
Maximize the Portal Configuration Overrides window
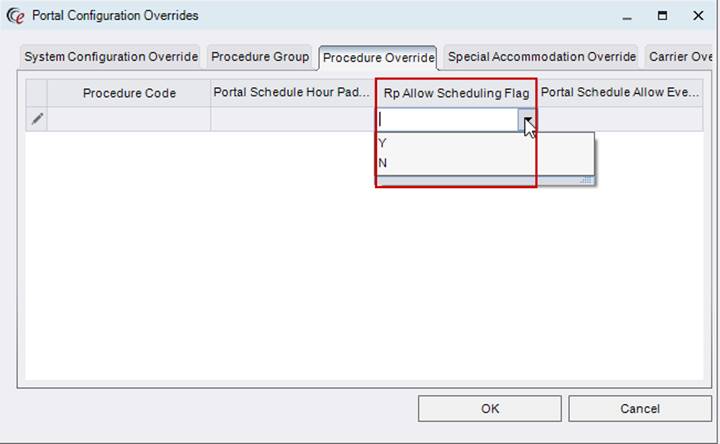[662, 16]
